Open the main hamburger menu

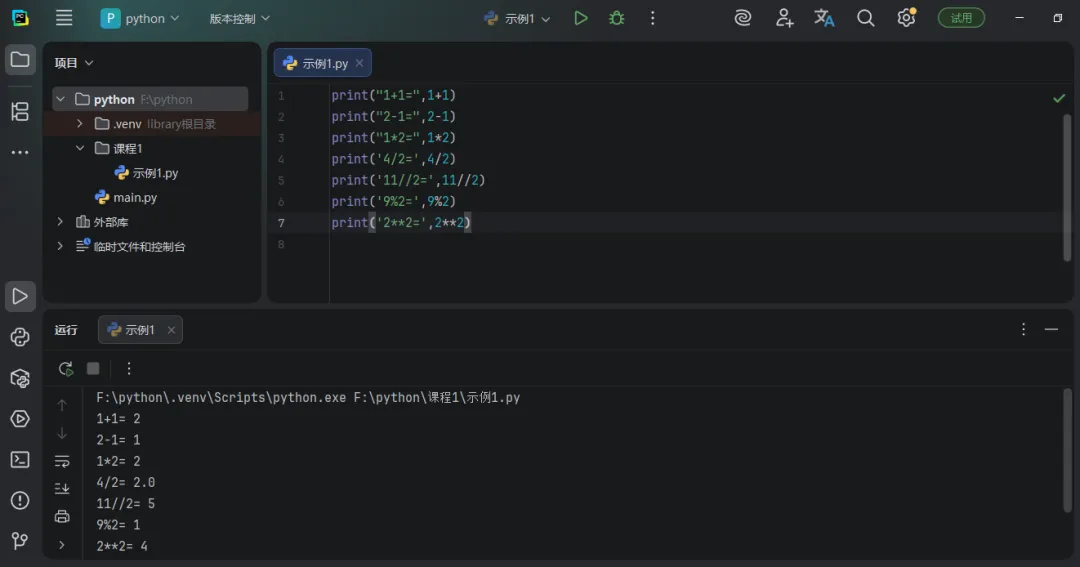(x=64, y=18)
